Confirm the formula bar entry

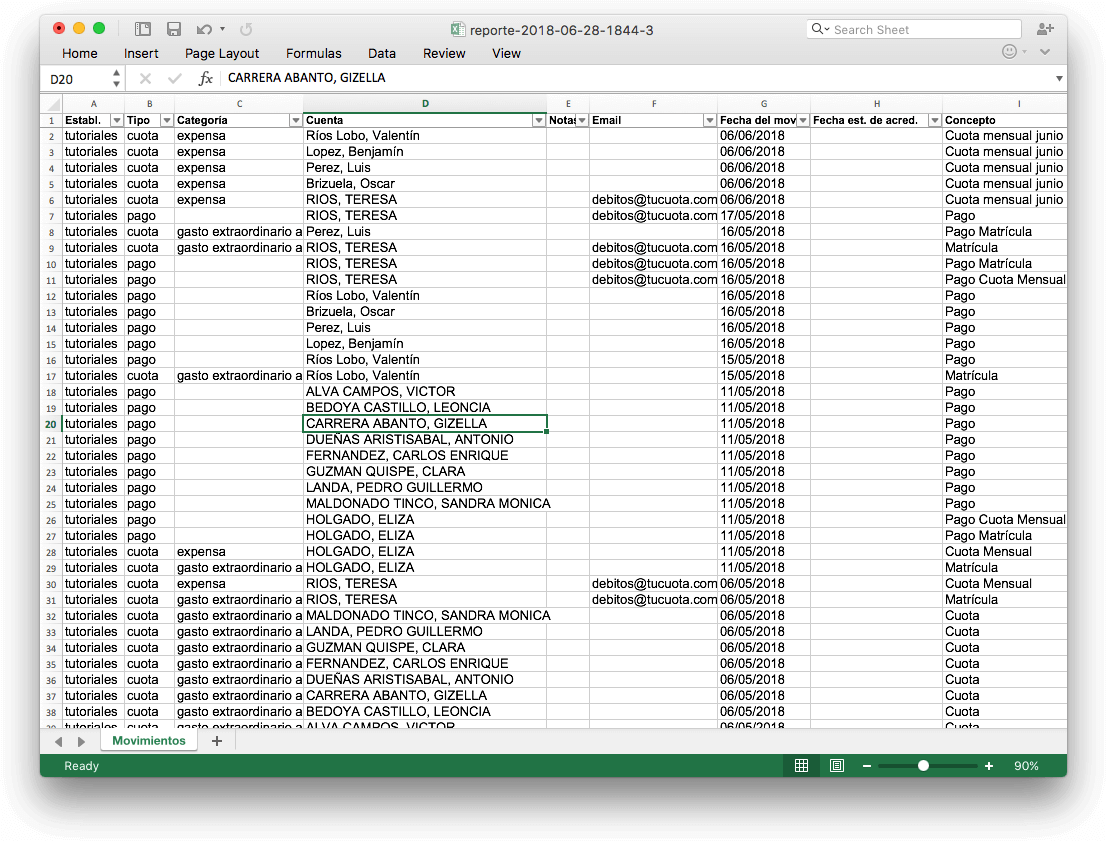coord(174,78)
